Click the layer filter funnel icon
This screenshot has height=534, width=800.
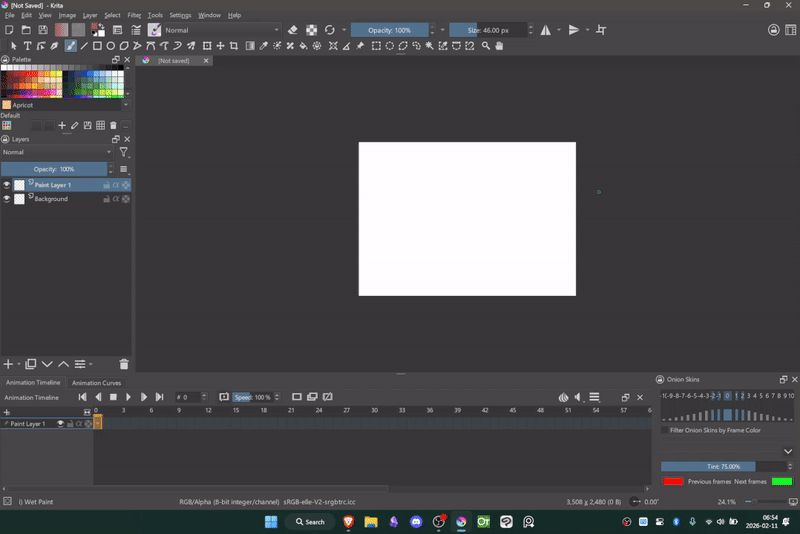click(x=124, y=152)
